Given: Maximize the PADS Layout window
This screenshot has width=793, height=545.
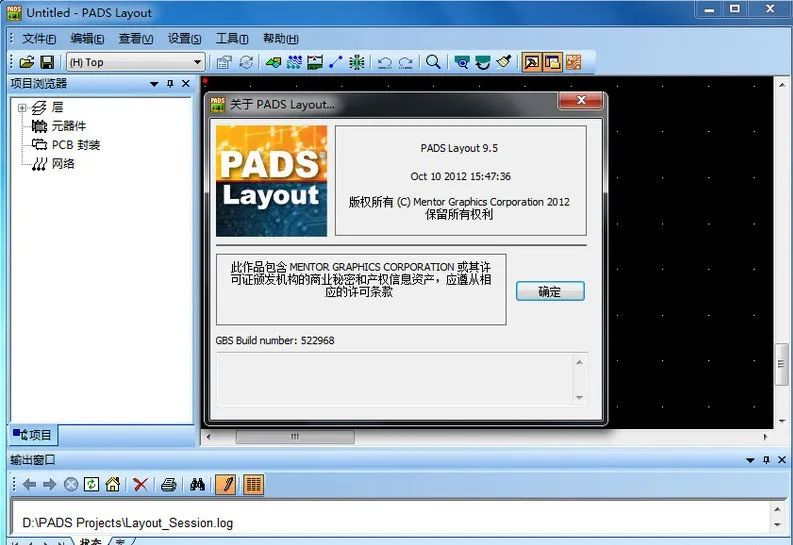Looking at the screenshot, I should click(x=735, y=9).
